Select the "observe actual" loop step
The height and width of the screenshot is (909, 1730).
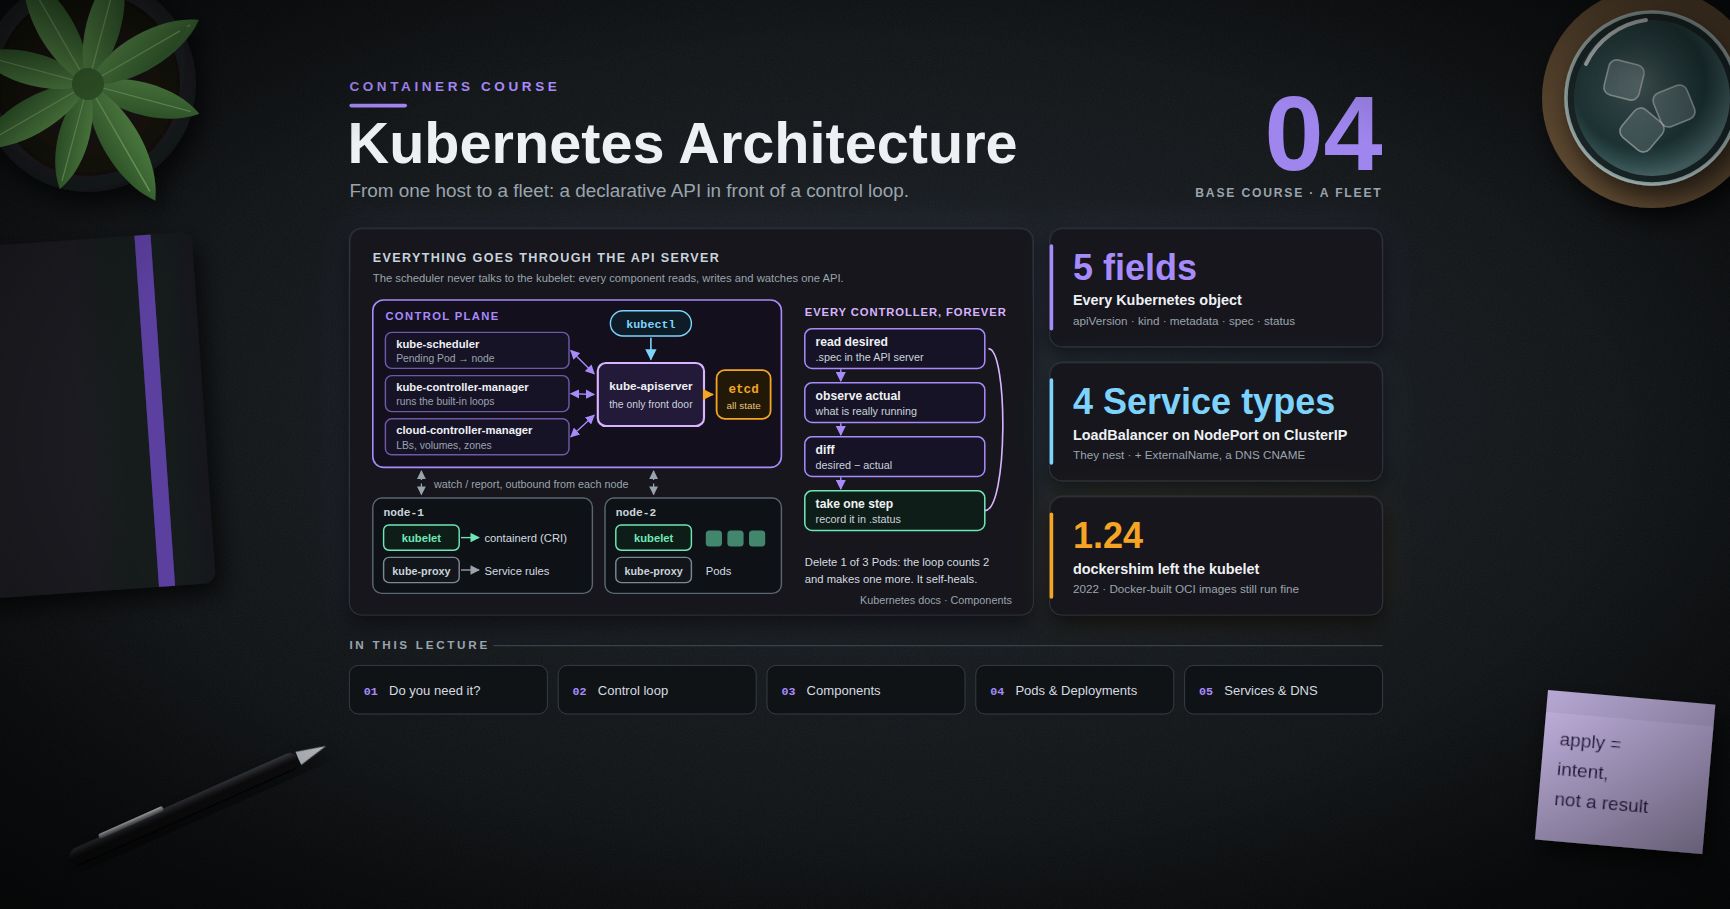(895, 403)
